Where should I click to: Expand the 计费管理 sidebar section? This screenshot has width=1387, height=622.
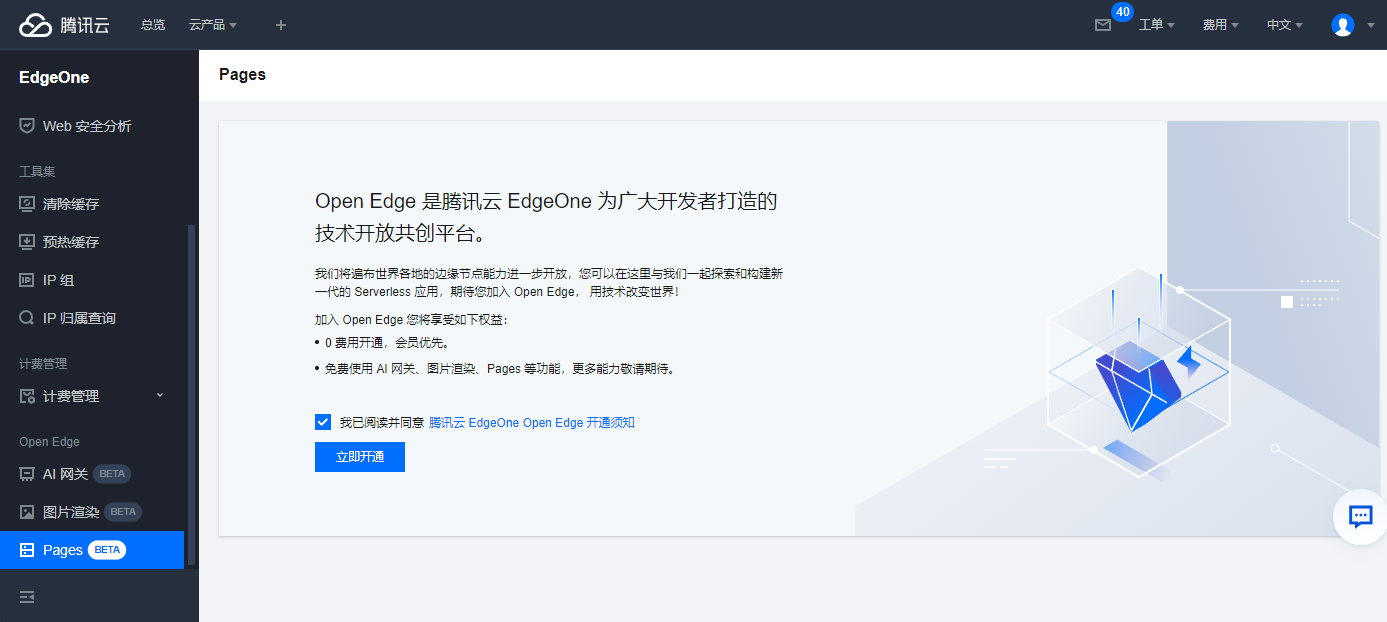pyautogui.click(x=86, y=395)
